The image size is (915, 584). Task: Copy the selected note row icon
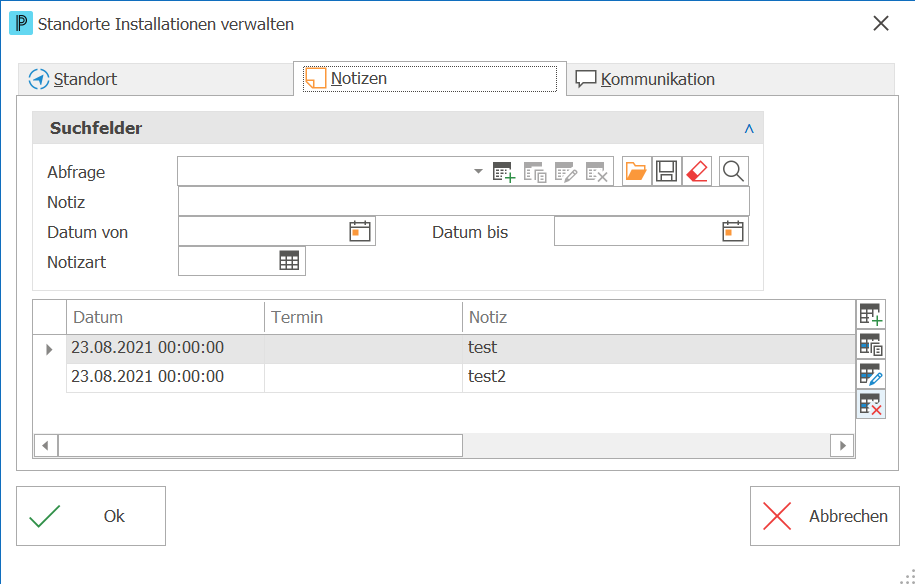tap(871, 345)
